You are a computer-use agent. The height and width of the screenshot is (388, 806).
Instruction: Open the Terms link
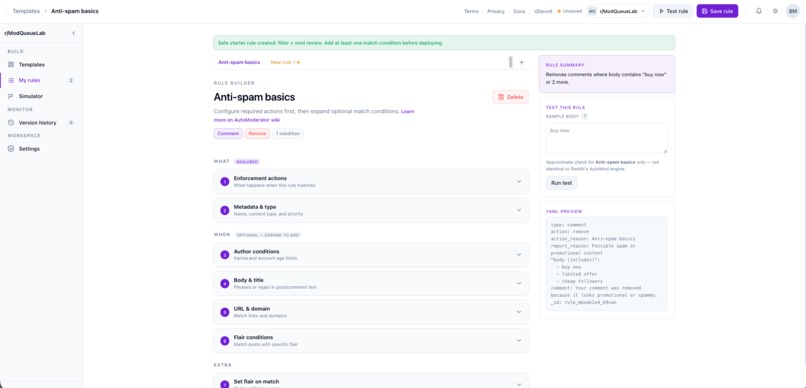coord(471,11)
